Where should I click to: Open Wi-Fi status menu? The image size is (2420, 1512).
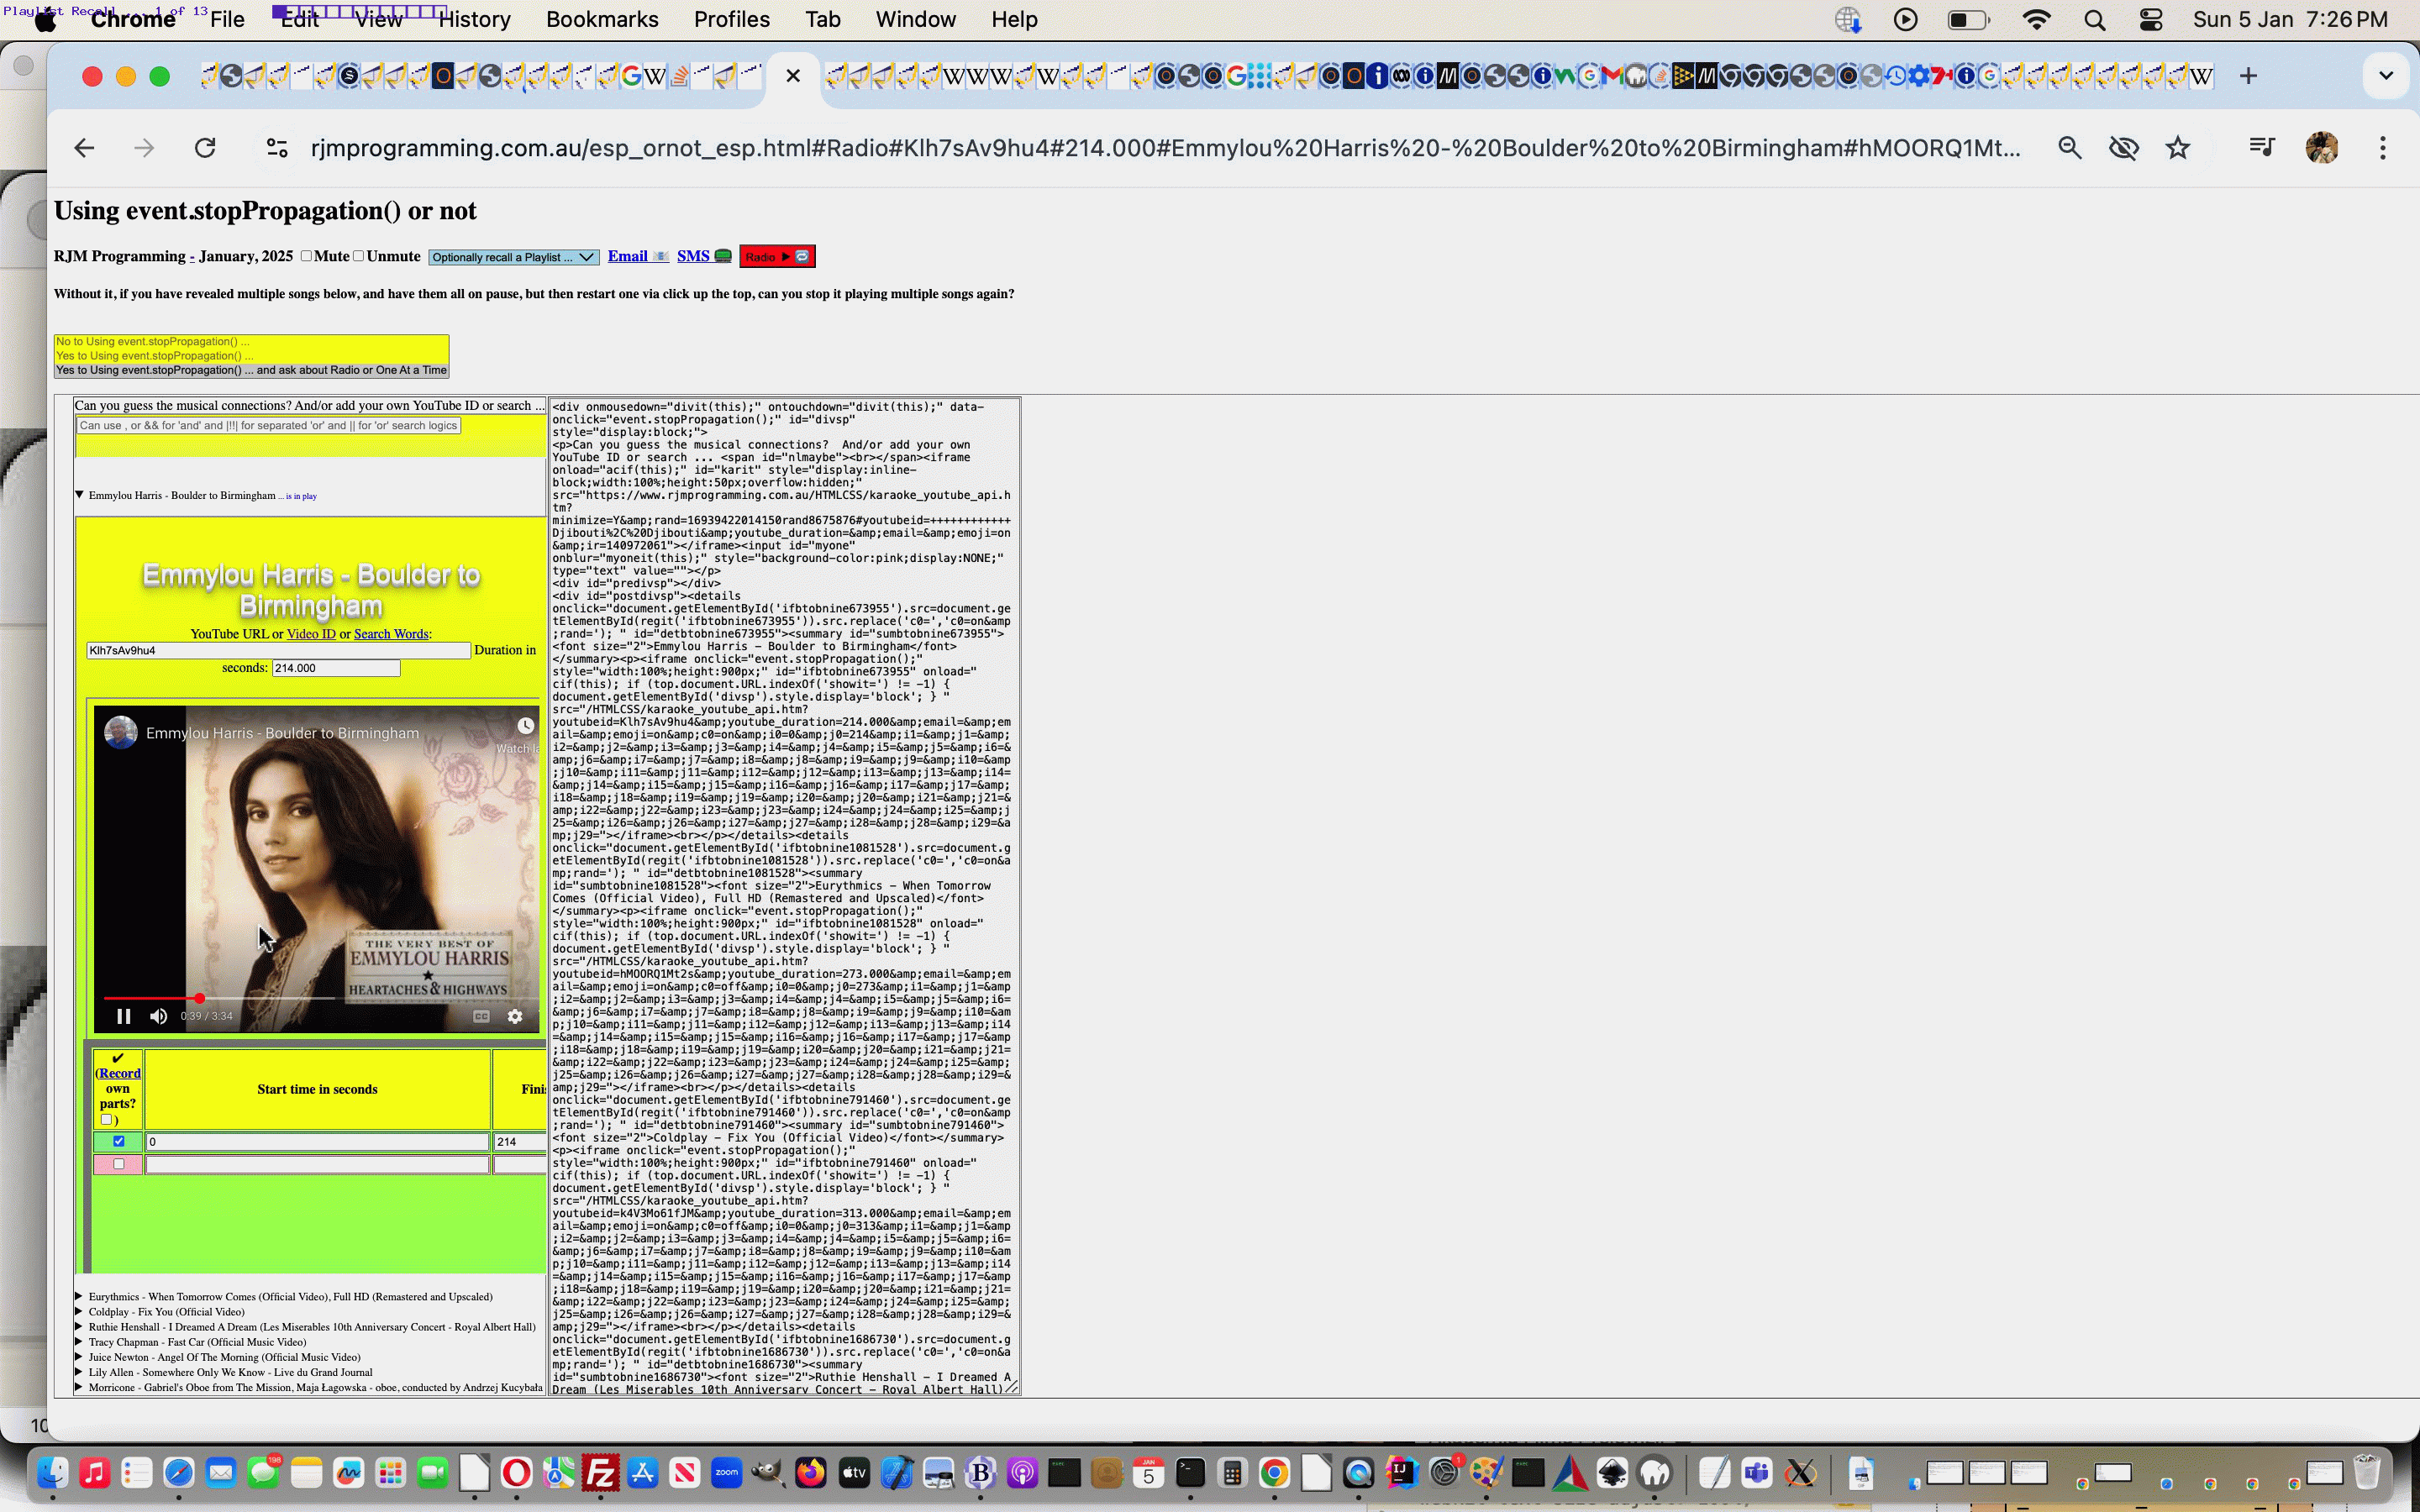(x=2037, y=20)
